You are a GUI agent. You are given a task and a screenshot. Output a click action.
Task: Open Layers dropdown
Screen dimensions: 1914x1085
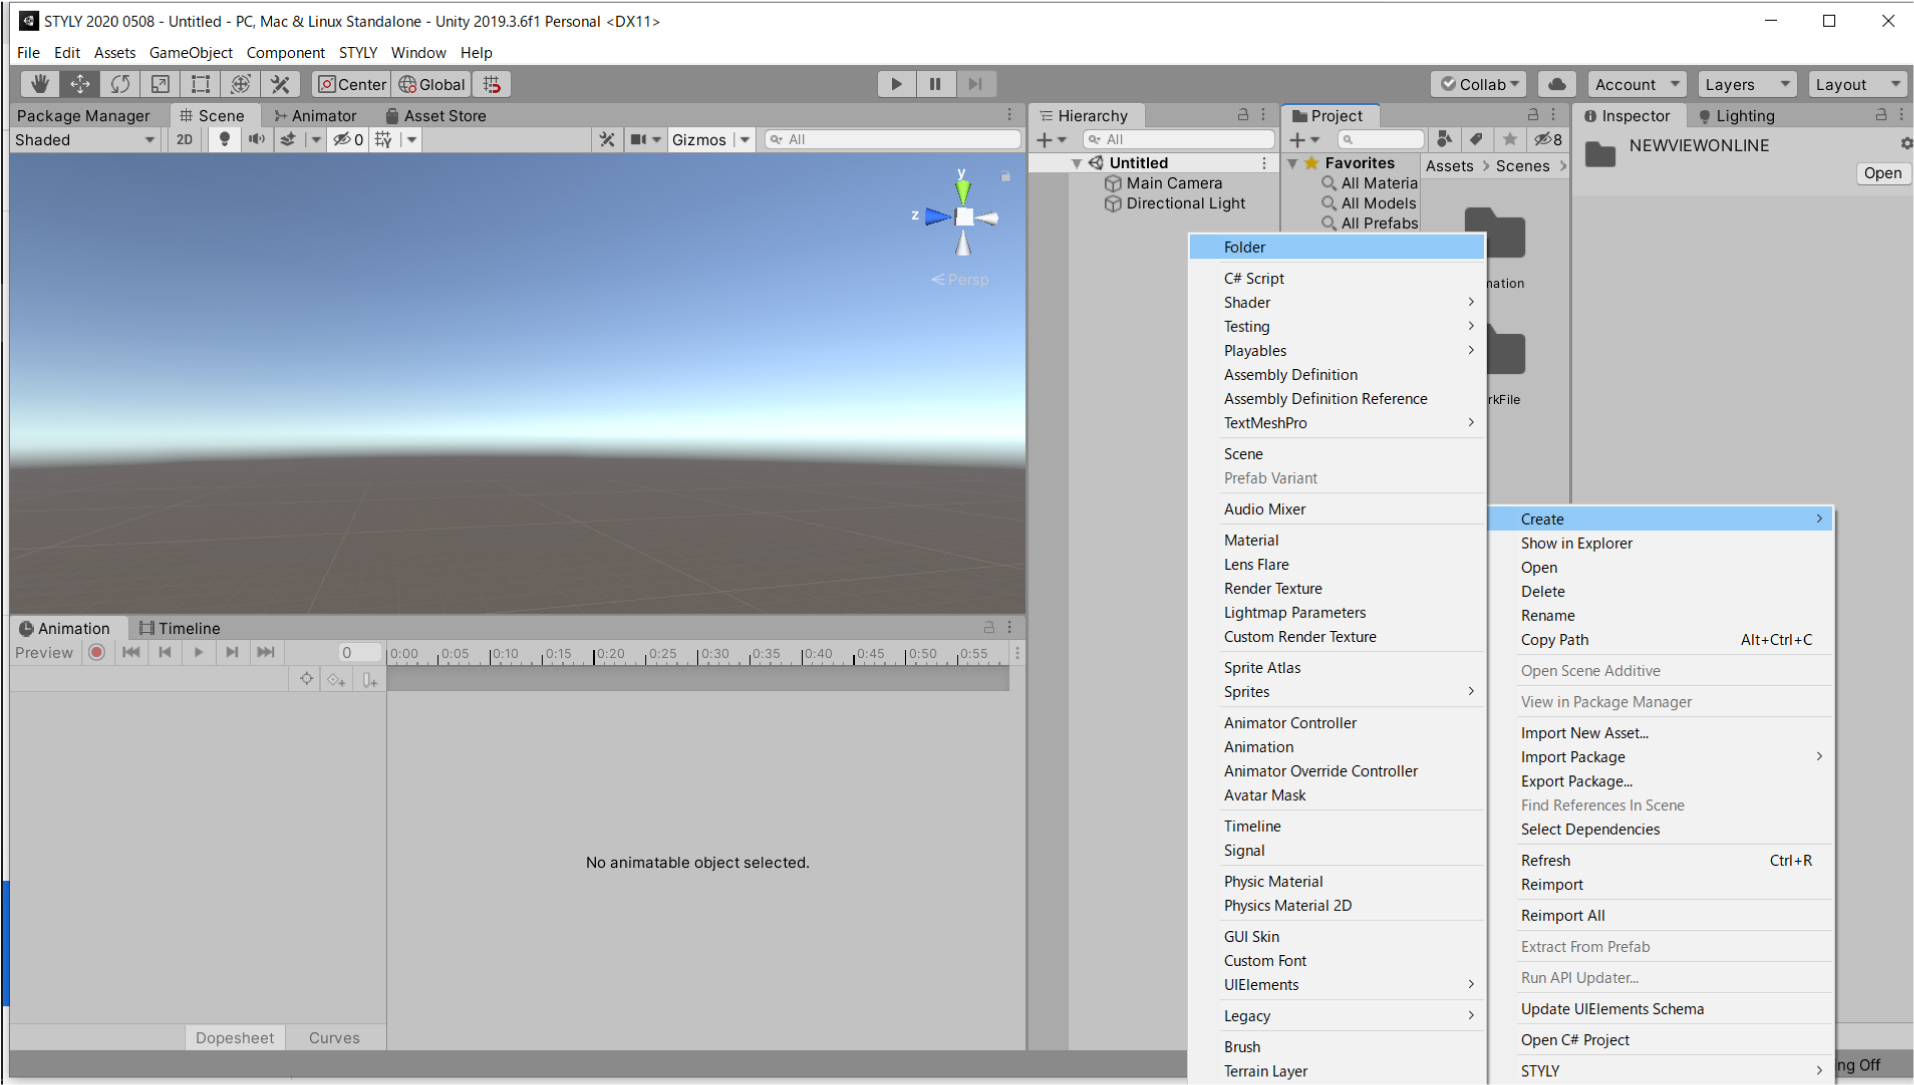point(1747,84)
